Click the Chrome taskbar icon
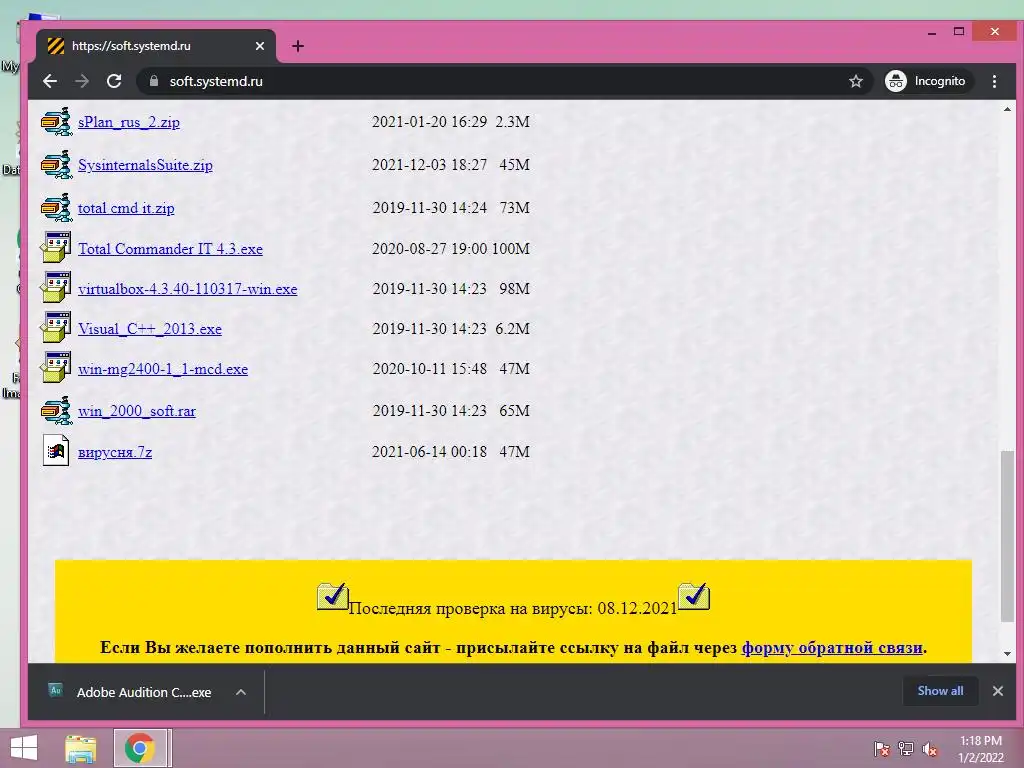Image resolution: width=1024 pixels, height=768 pixels. click(x=140, y=748)
